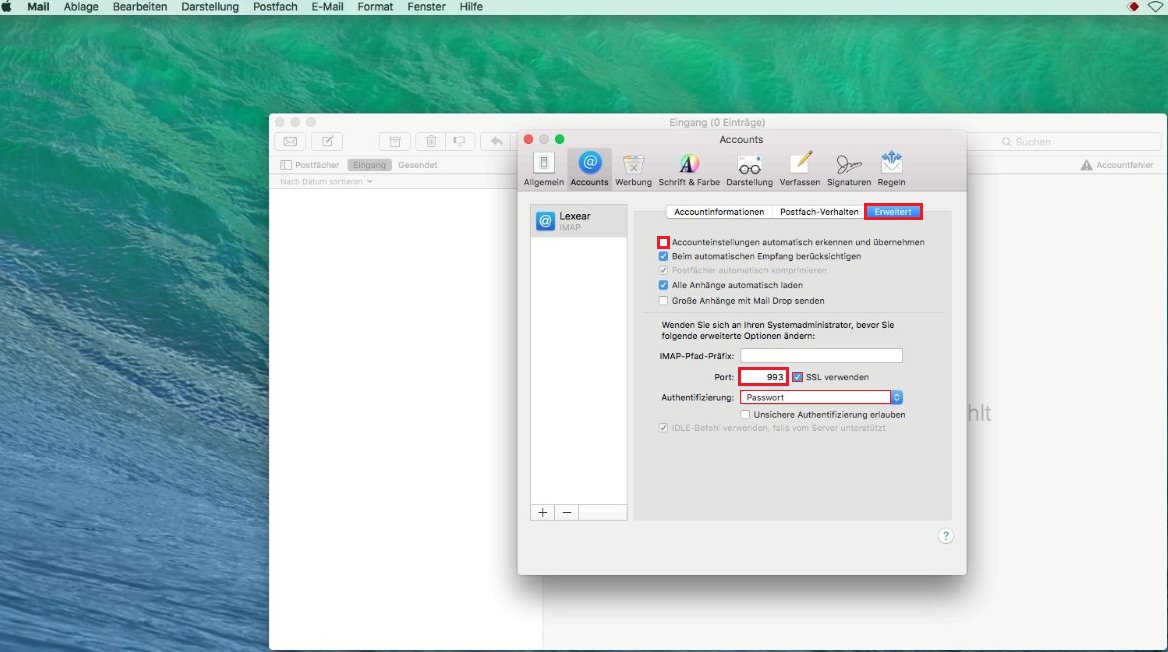Enable Accounteinstellungen automatisch erkennen checkbox
Screen dimensions: 1168x652
pos(663,242)
